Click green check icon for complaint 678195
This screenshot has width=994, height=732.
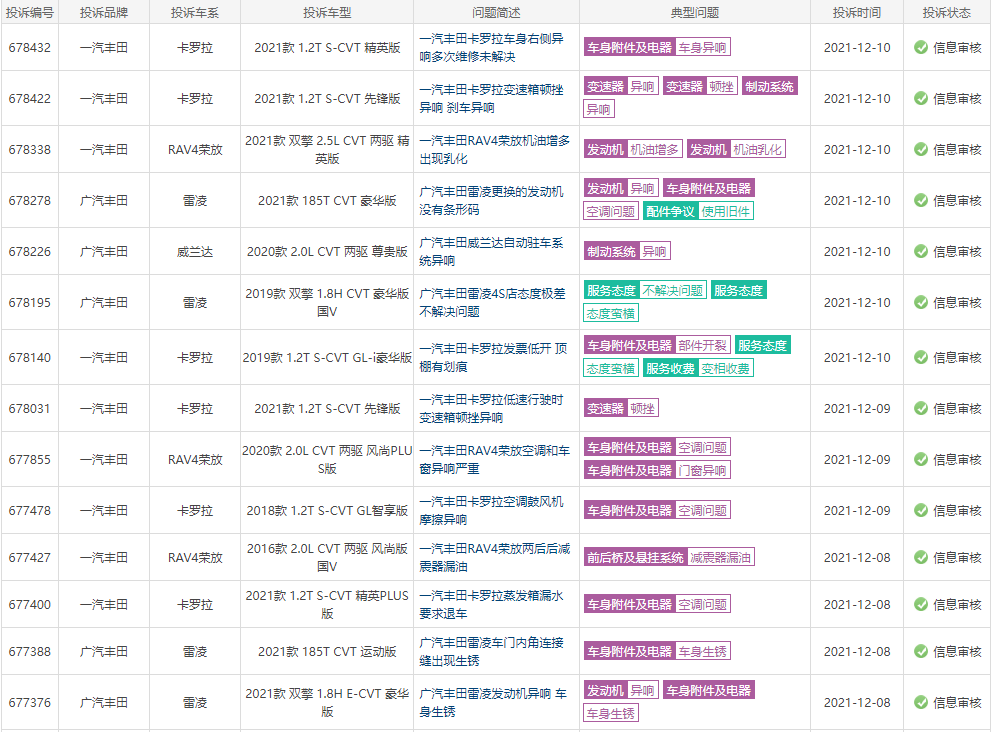click(x=920, y=302)
